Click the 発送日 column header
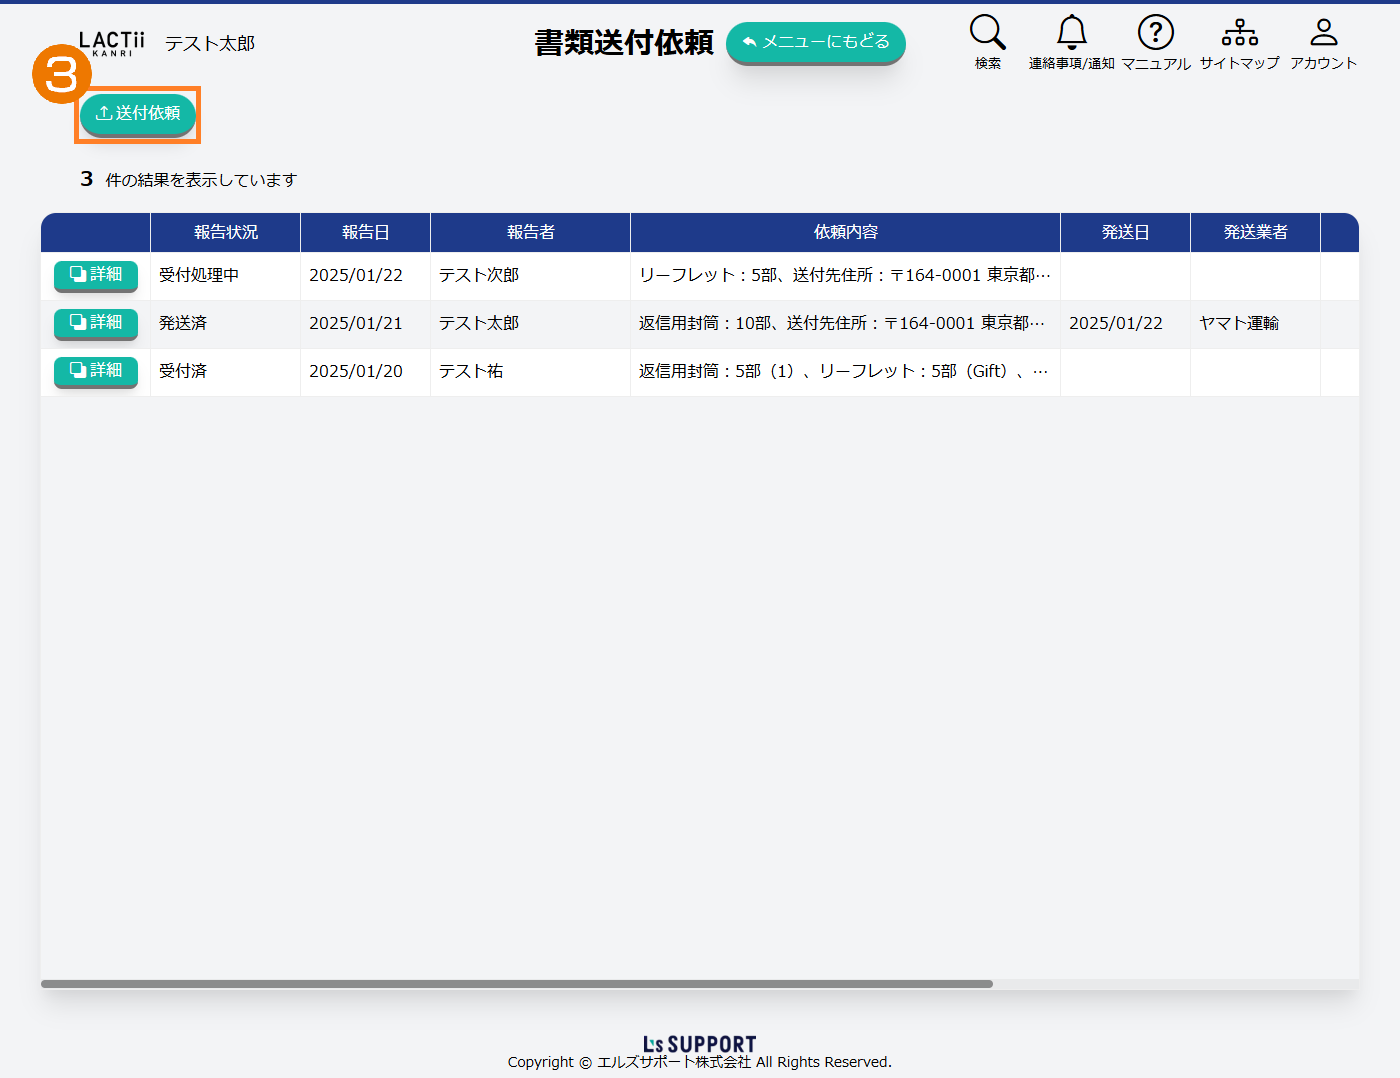Screen dimensions: 1400x1078 click(1125, 232)
